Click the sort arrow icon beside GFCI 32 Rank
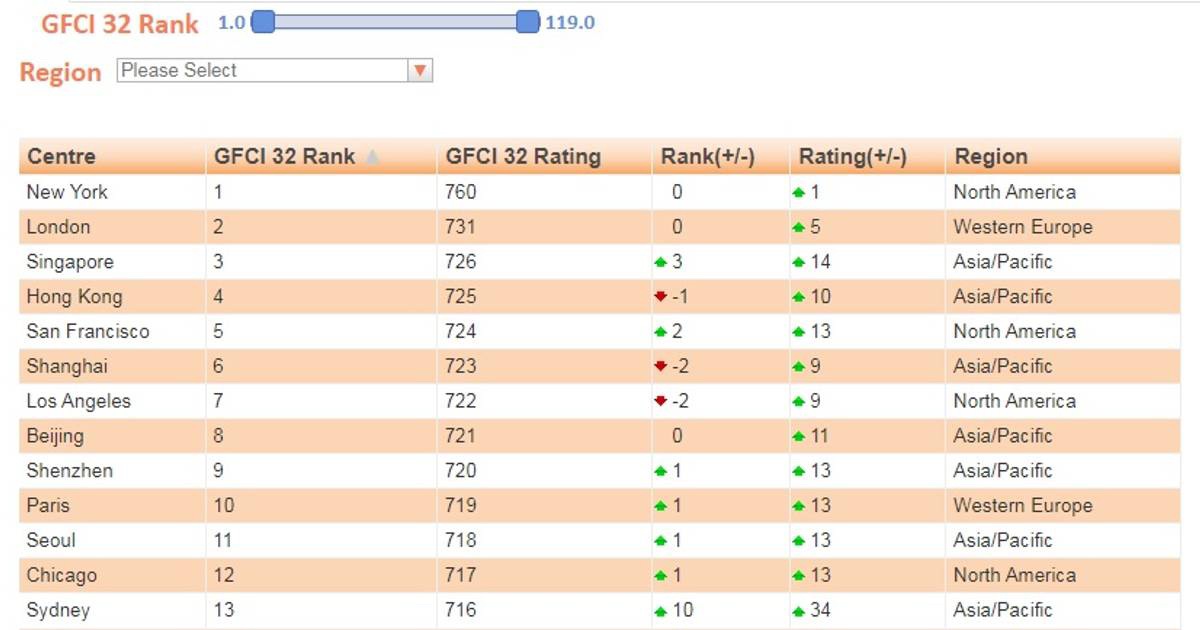Viewport: 1200px width, 630px height. tap(372, 157)
